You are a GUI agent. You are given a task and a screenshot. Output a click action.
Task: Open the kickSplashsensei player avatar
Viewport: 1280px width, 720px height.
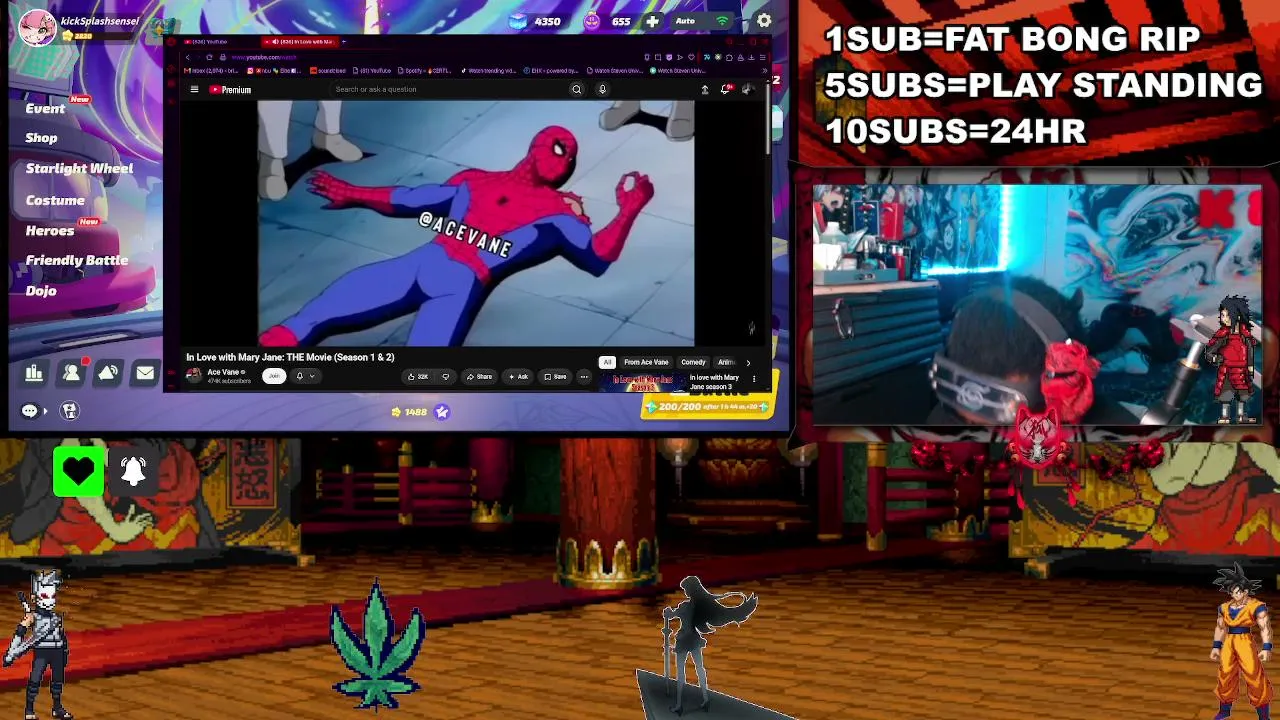click(37, 27)
